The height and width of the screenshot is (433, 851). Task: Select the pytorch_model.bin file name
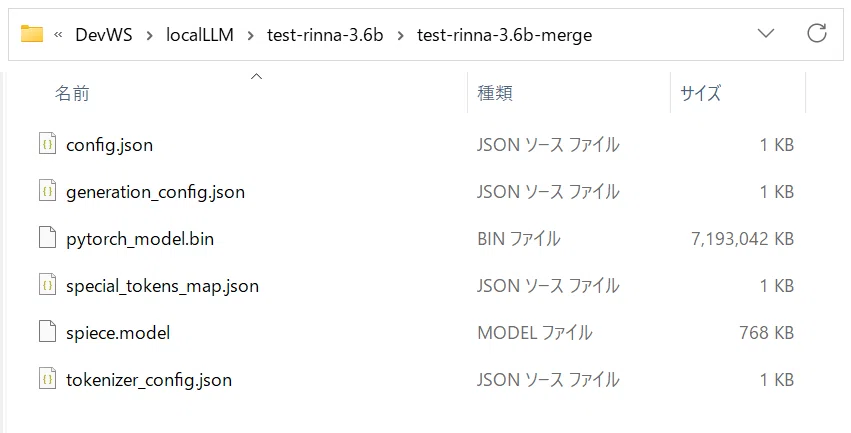click(x=140, y=239)
